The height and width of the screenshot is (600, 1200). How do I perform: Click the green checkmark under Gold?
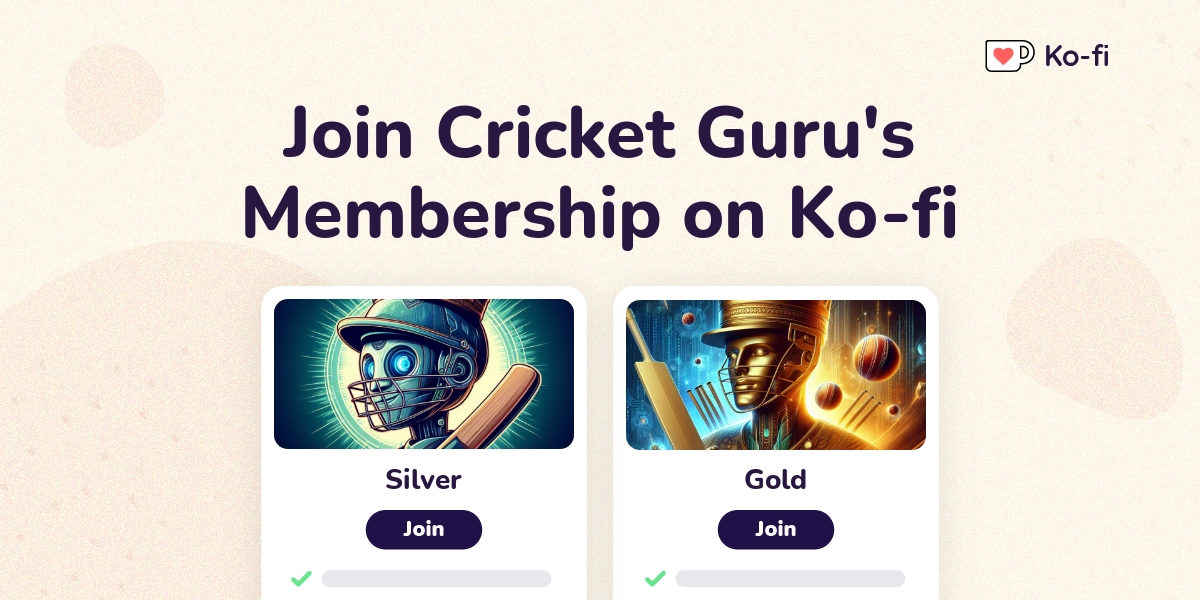click(655, 578)
